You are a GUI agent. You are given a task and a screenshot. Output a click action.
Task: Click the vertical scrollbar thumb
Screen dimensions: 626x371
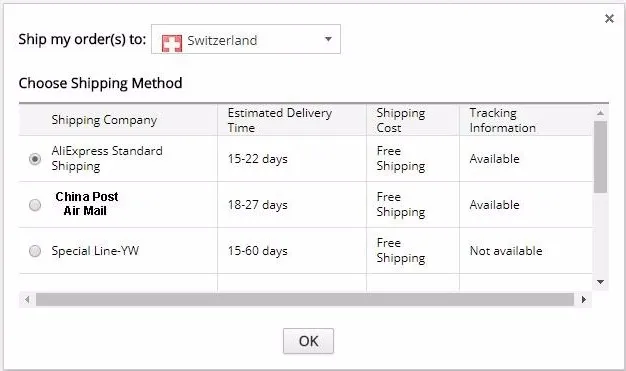pos(600,157)
